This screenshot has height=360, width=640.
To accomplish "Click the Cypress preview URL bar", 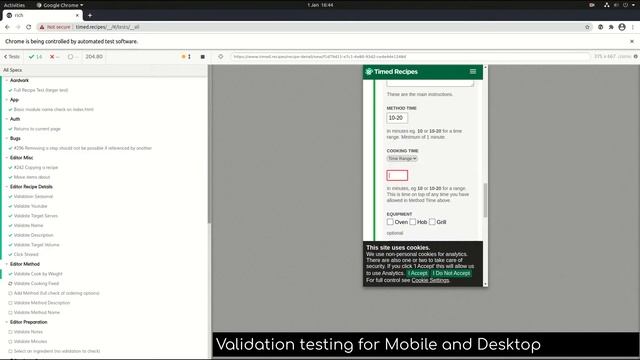I will (410, 57).
